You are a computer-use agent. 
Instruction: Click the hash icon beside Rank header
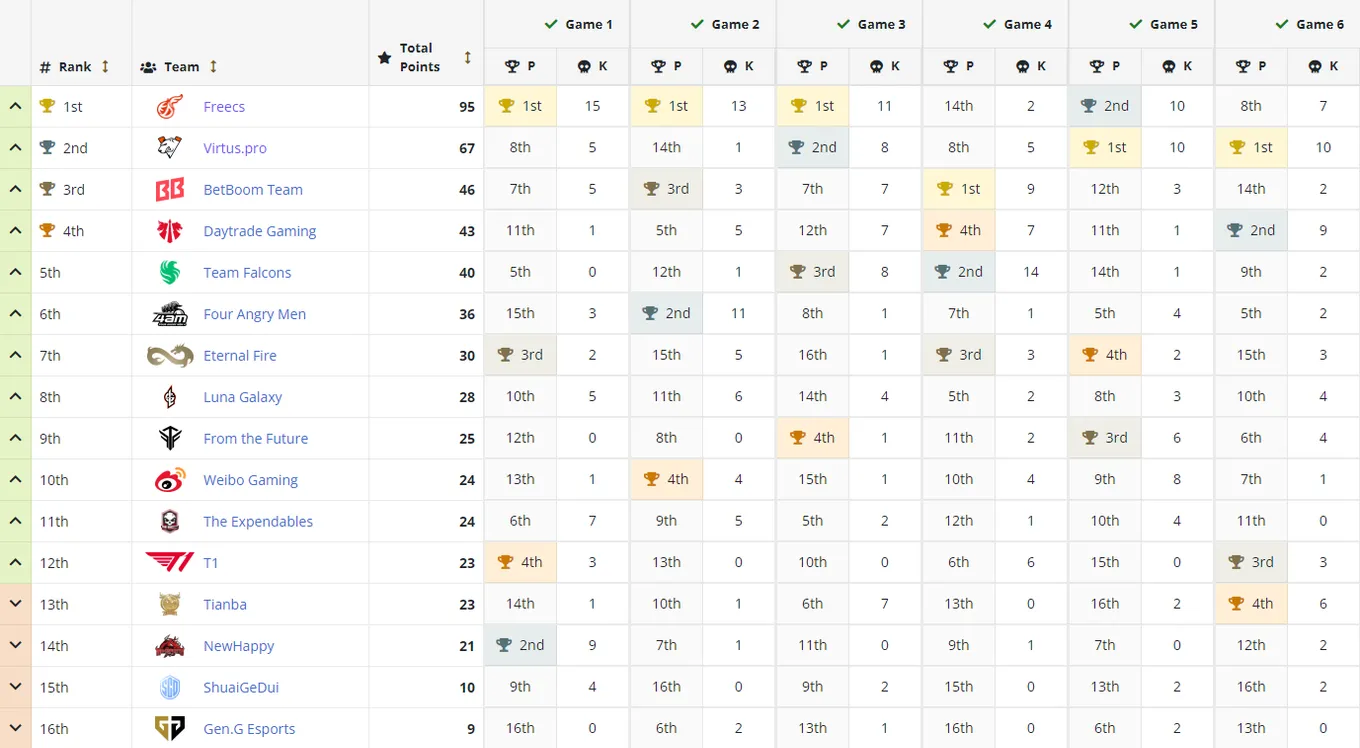45,67
